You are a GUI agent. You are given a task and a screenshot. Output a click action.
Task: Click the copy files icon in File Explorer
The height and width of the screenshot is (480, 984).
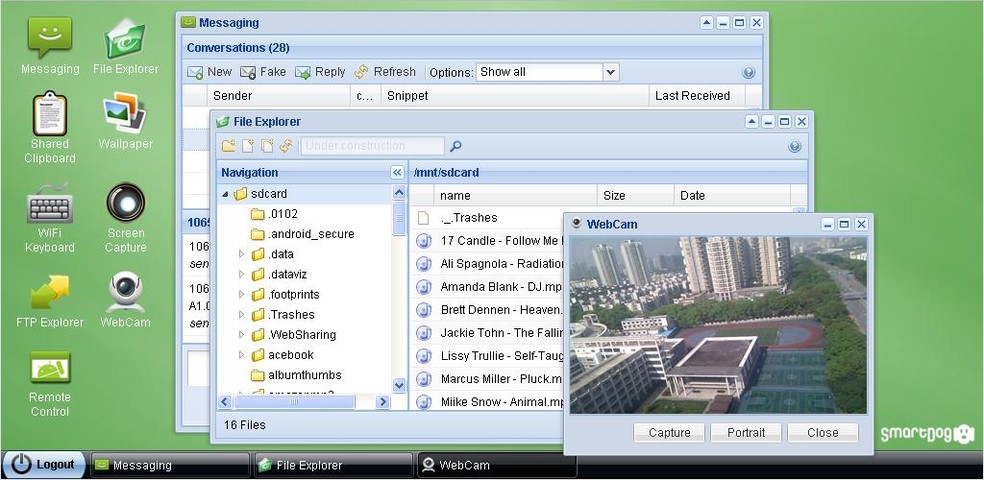pos(267,146)
